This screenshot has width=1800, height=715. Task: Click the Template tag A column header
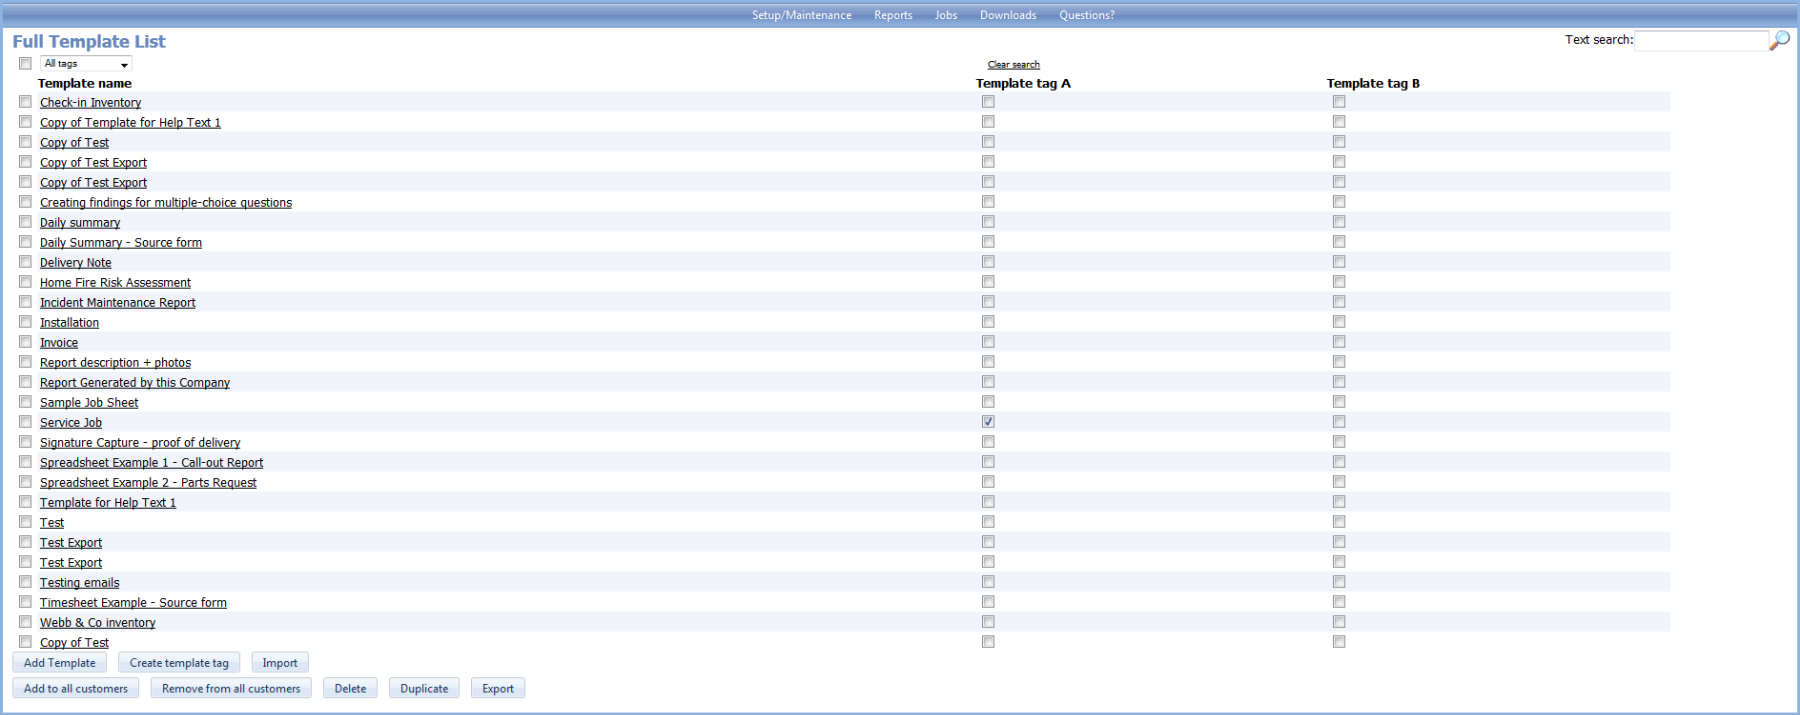pos(1023,84)
